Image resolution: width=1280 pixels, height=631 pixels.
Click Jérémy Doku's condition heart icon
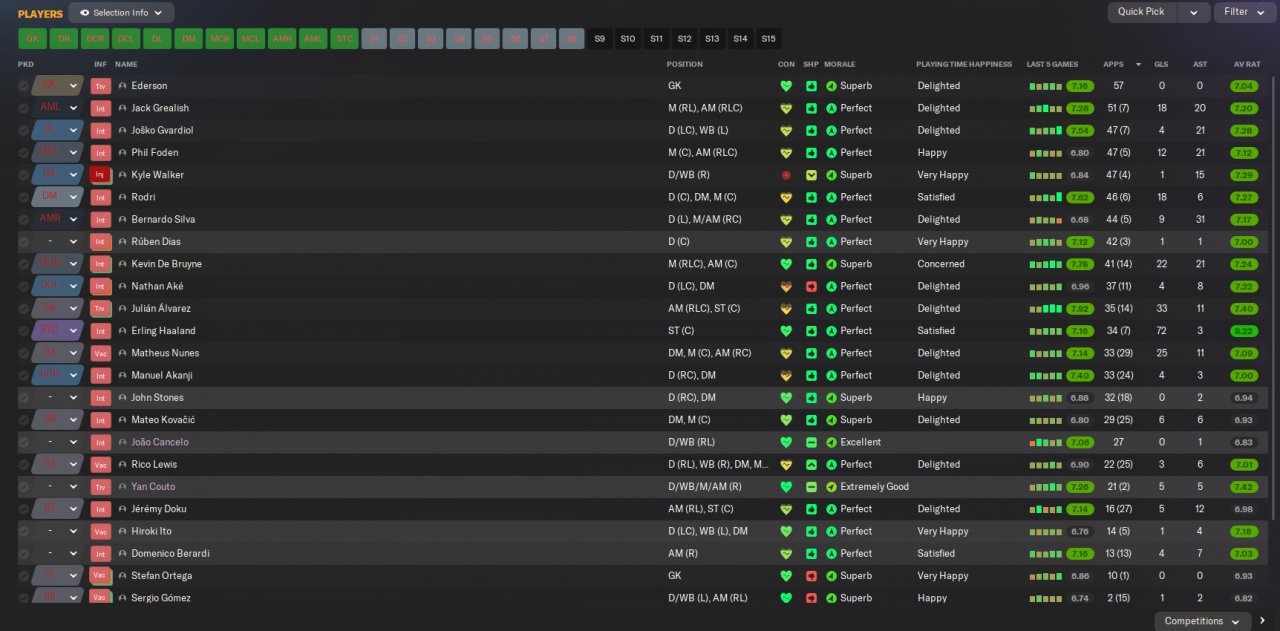point(786,509)
